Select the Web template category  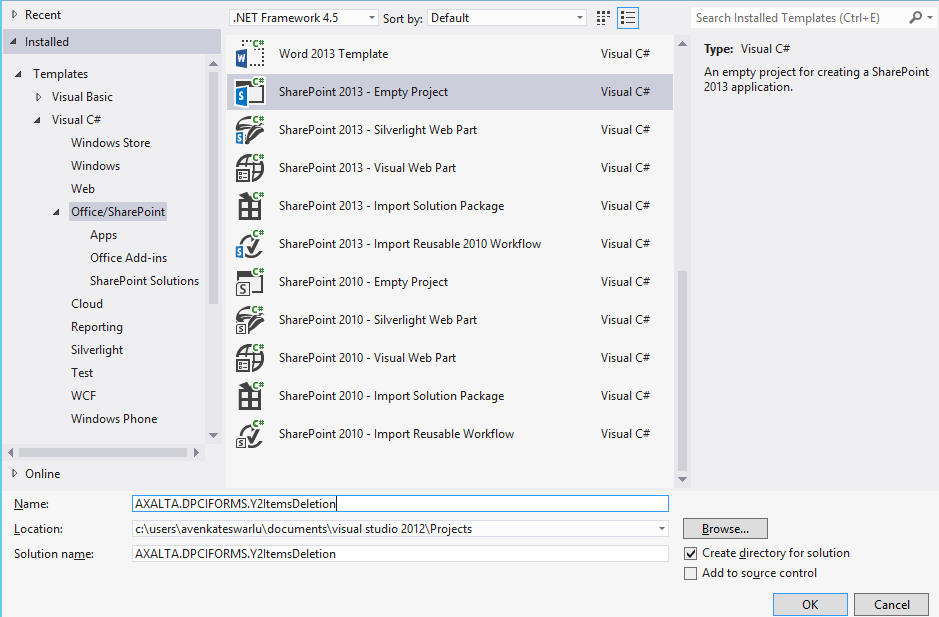[x=83, y=189]
